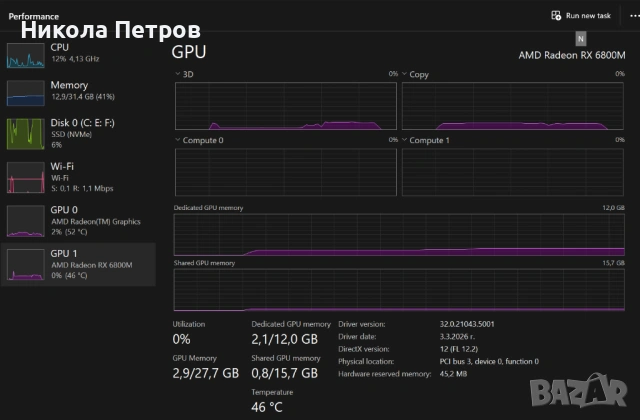The image size is (640, 420).
Task: Click the Performance page title
Action: (x=33, y=16)
